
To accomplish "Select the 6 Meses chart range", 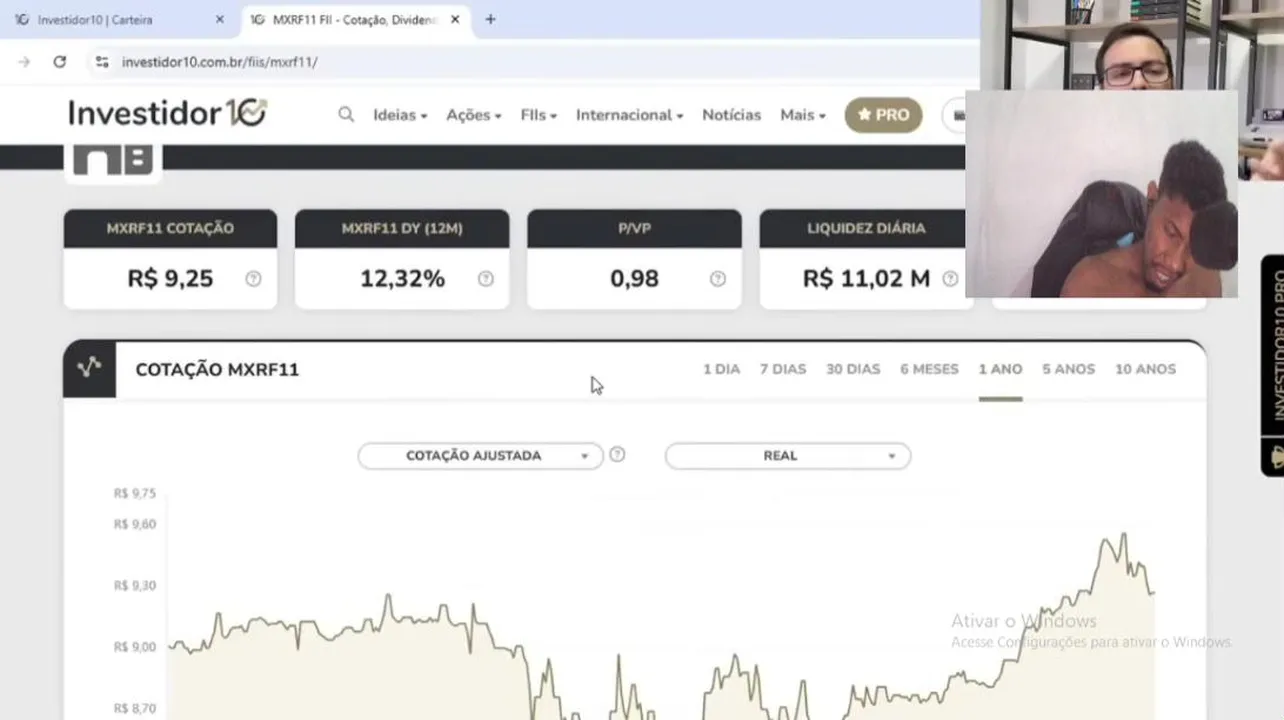I will pyautogui.click(x=929, y=369).
